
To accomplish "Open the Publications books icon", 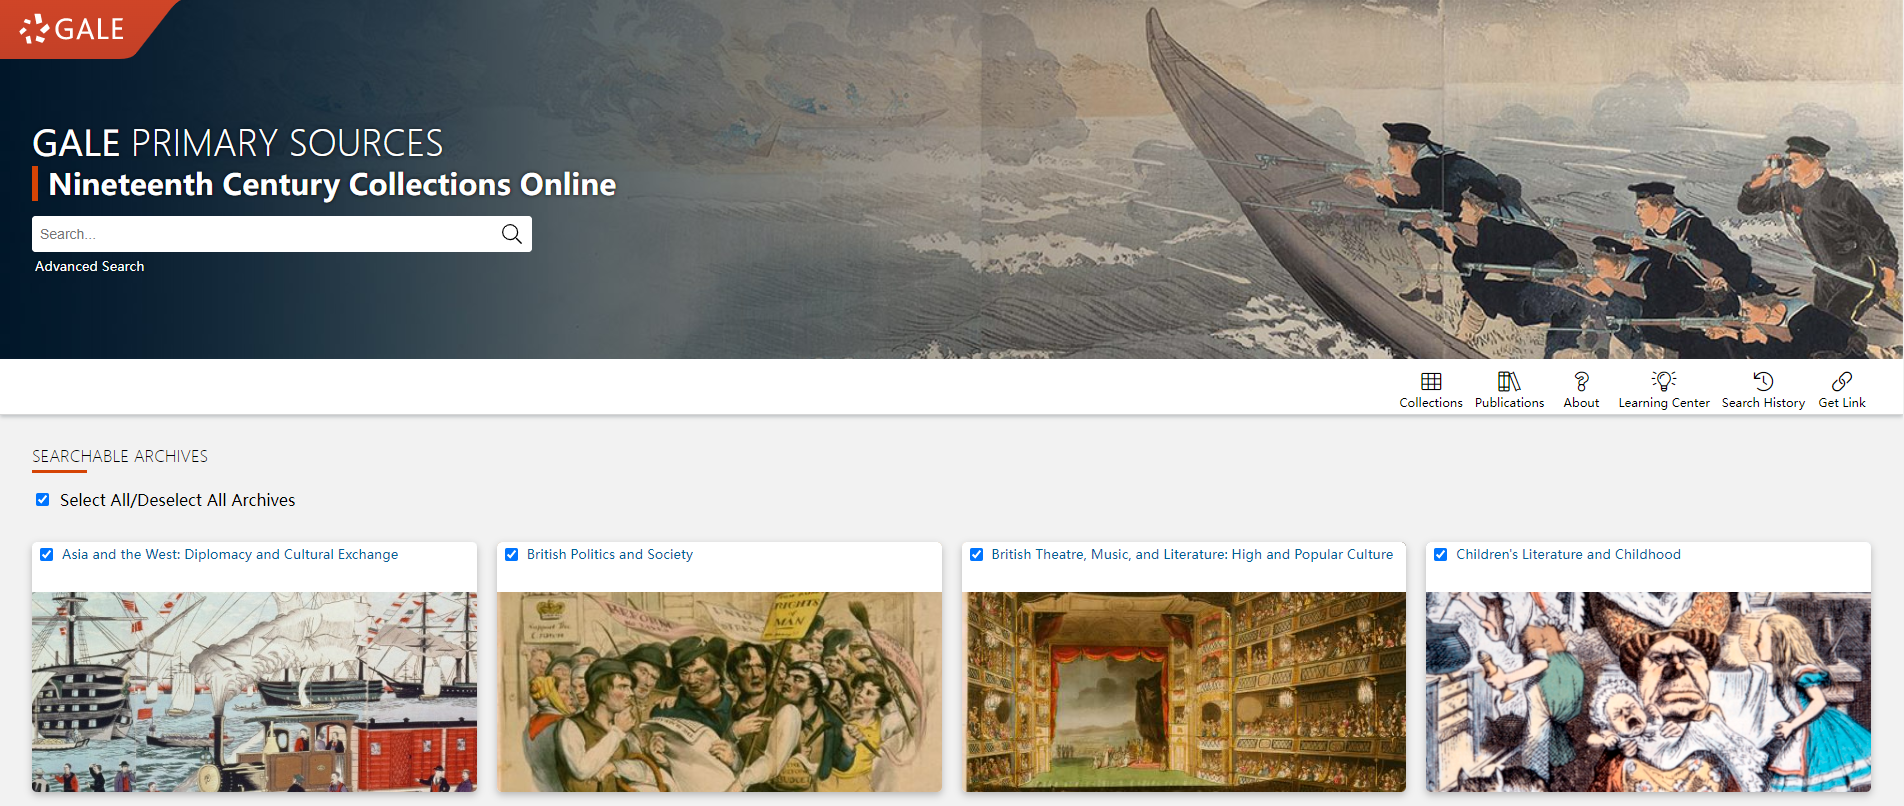I will (1509, 381).
